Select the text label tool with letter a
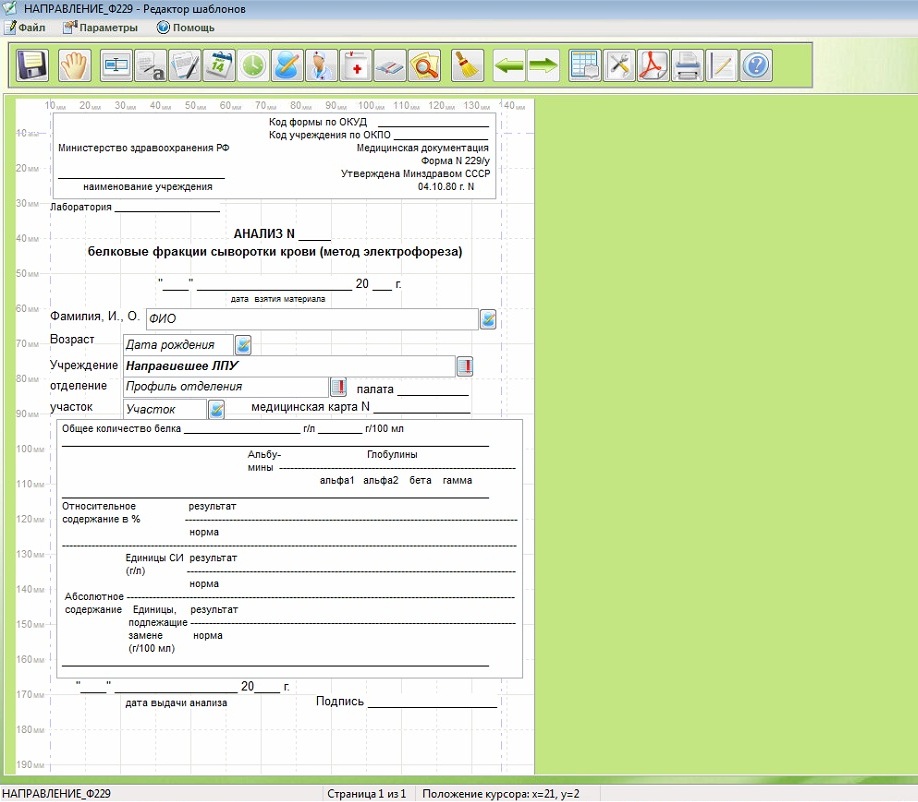This screenshot has height=802, width=918. click(x=150, y=66)
